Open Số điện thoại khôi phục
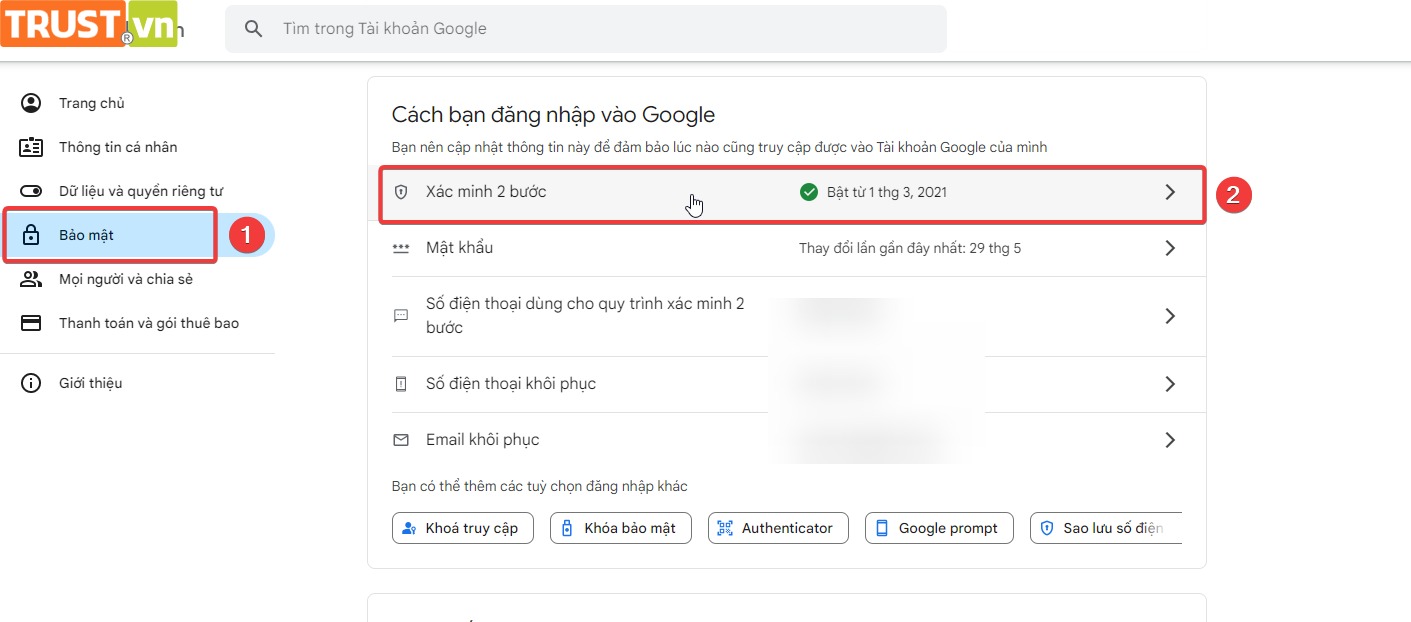 click(787, 384)
